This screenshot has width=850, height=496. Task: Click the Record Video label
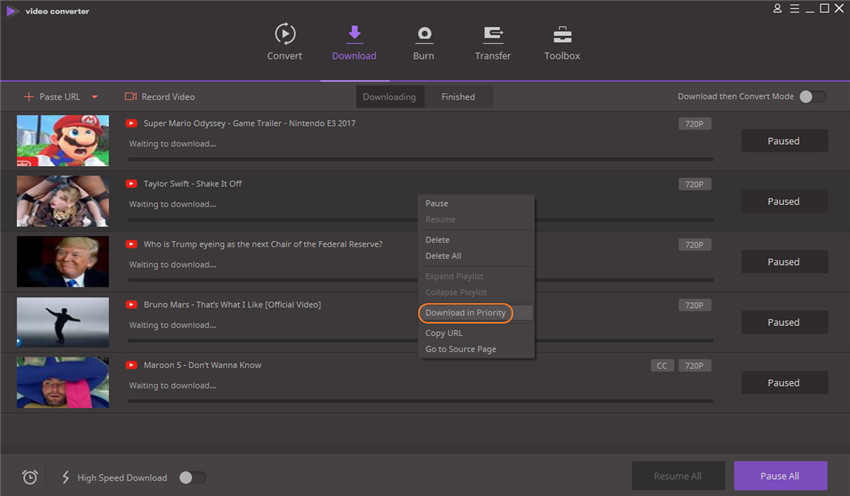(x=168, y=96)
